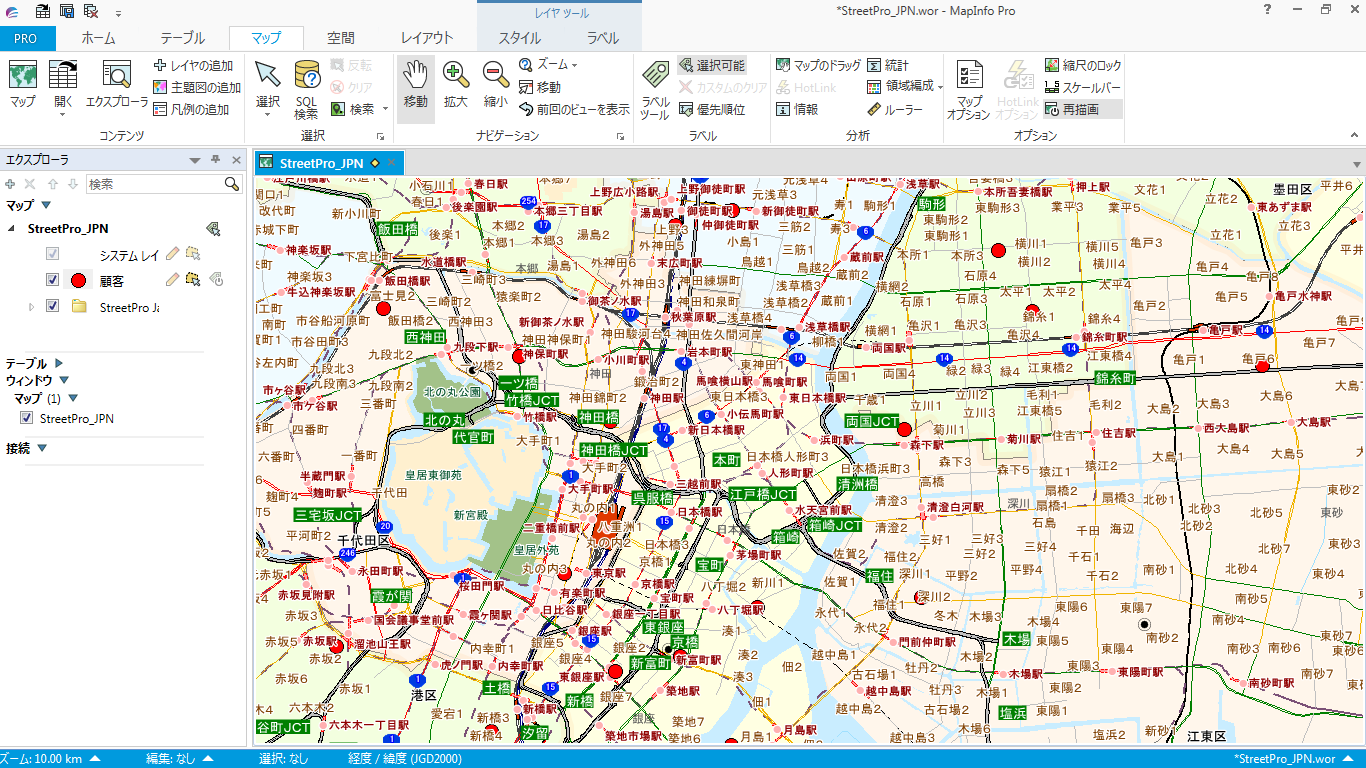The width and height of the screenshot is (1366, 768).
Task: Select the 縮小 zoom-out tool
Action: pos(495,85)
